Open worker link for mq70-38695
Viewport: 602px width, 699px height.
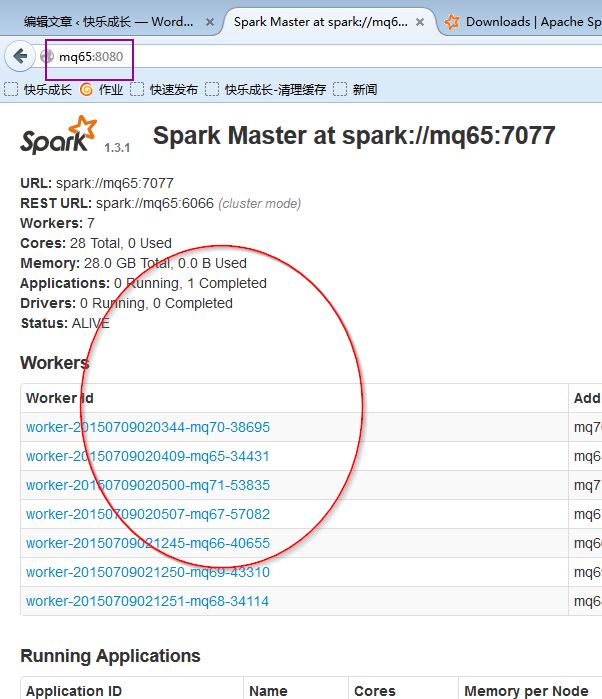click(148, 427)
